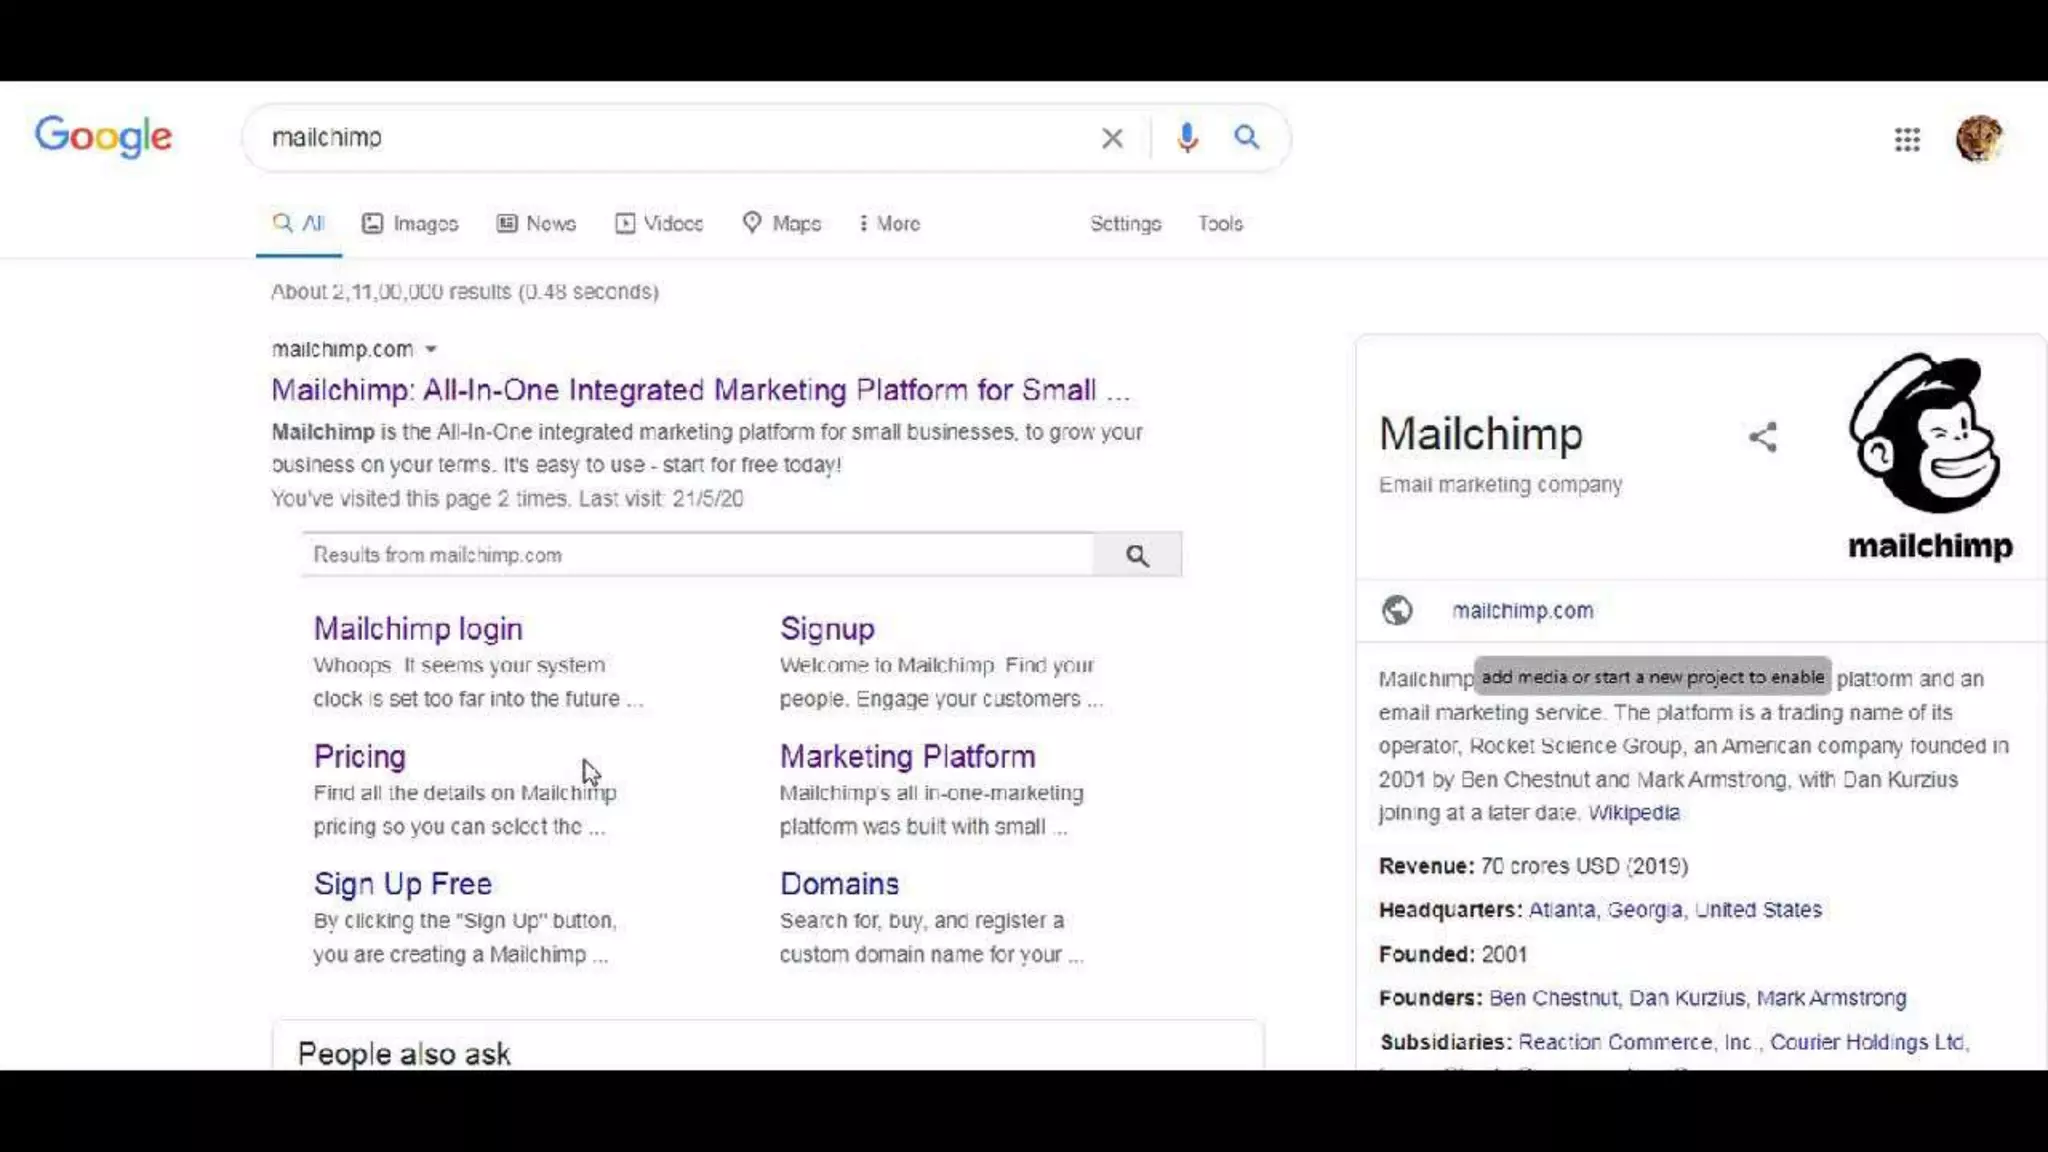Viewport: 2048px width, 1152px height.
Task: Clear the search box with the X icon
Action: click(x=1112, y=138)
